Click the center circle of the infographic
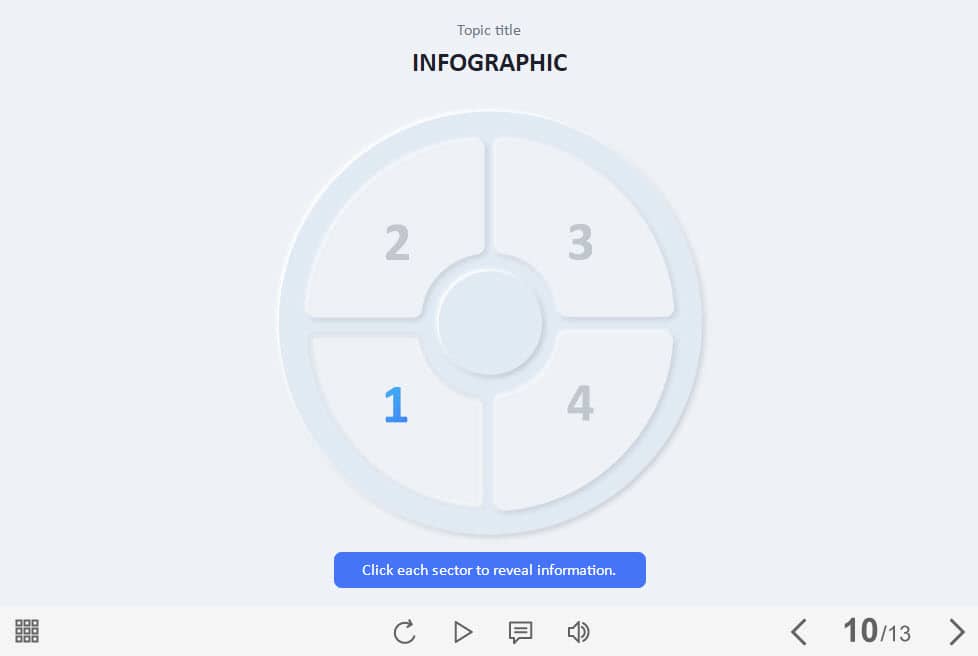 pos(490,323)
